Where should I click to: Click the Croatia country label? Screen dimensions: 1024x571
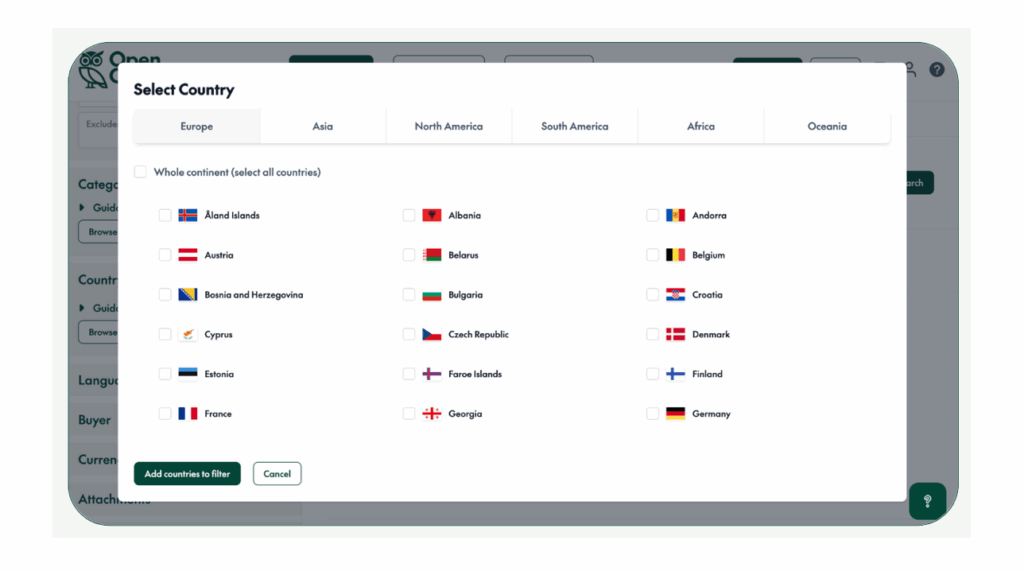[x=707, y=295]
